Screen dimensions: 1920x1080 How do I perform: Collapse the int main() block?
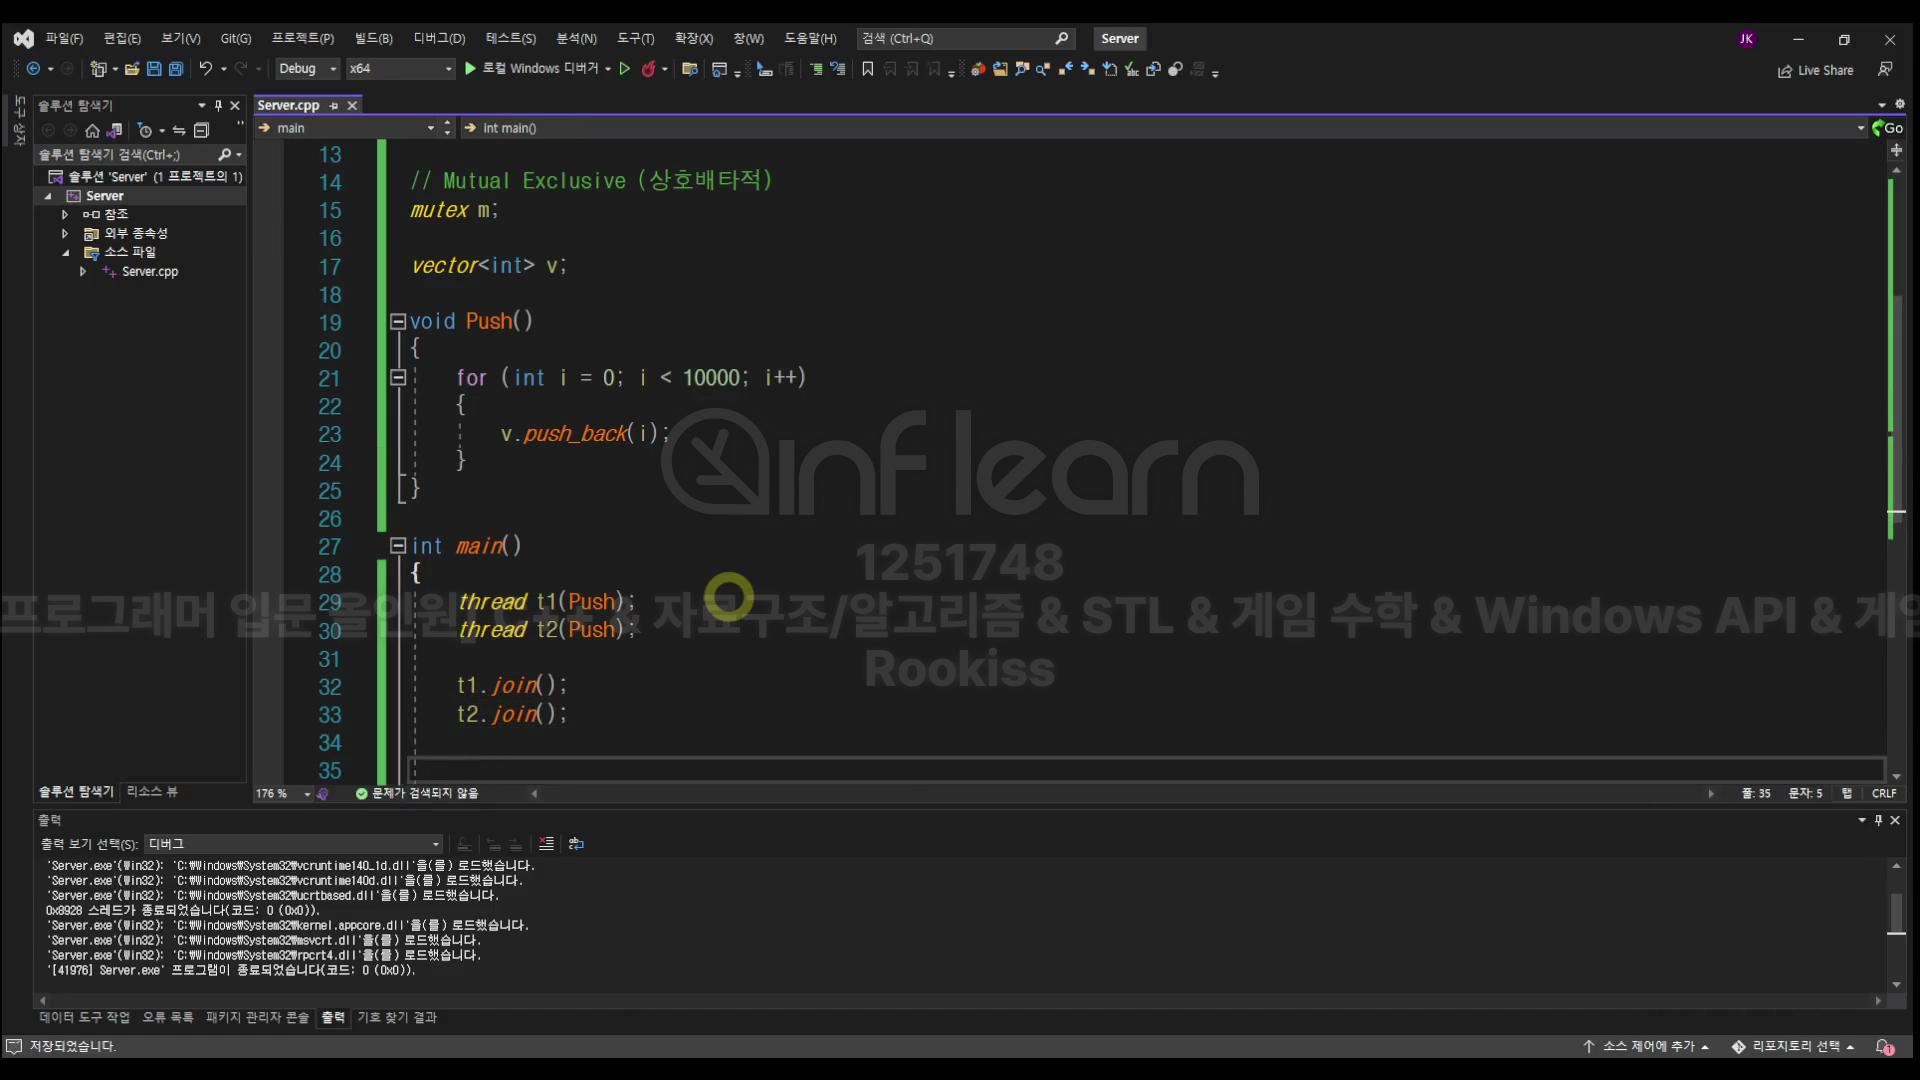[398, 546]
